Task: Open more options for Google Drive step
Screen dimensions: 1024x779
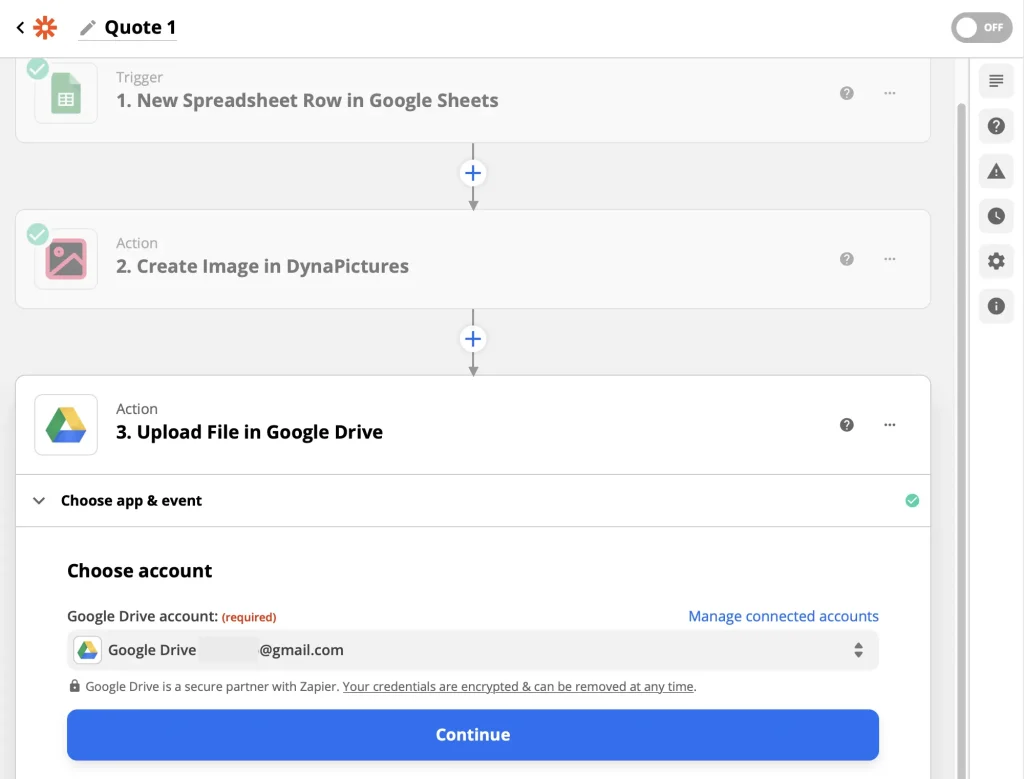Action: (x=889, y=425)
